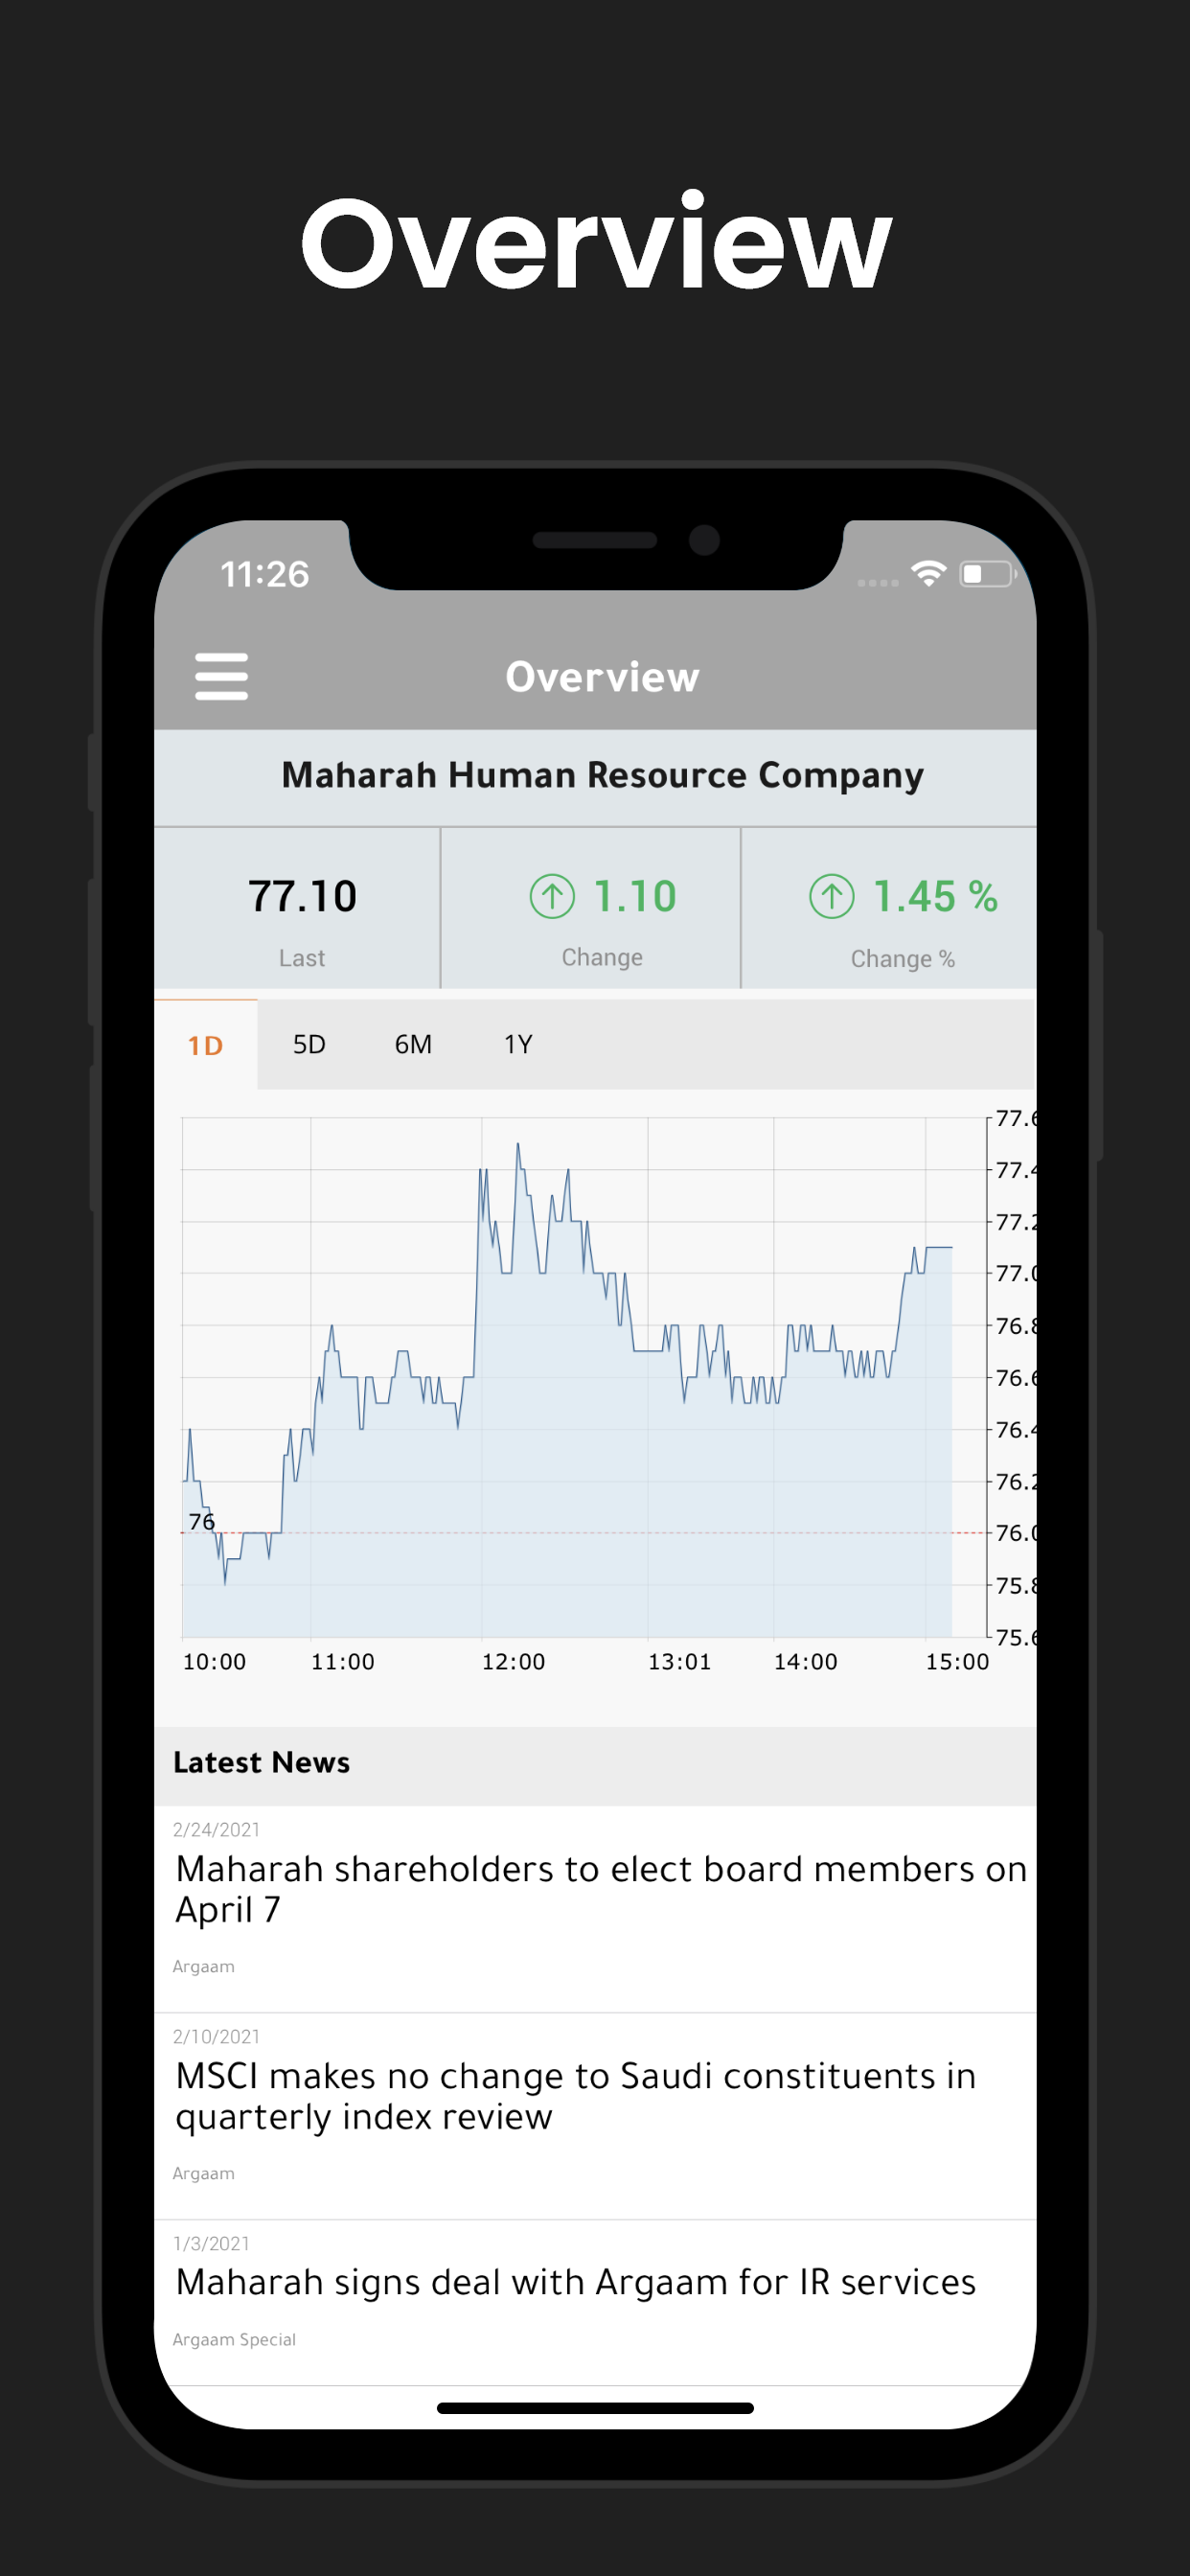Tap the iOS home indicator bar
Screen dimensions: 1190x2576
click(x=595, y=2408)
